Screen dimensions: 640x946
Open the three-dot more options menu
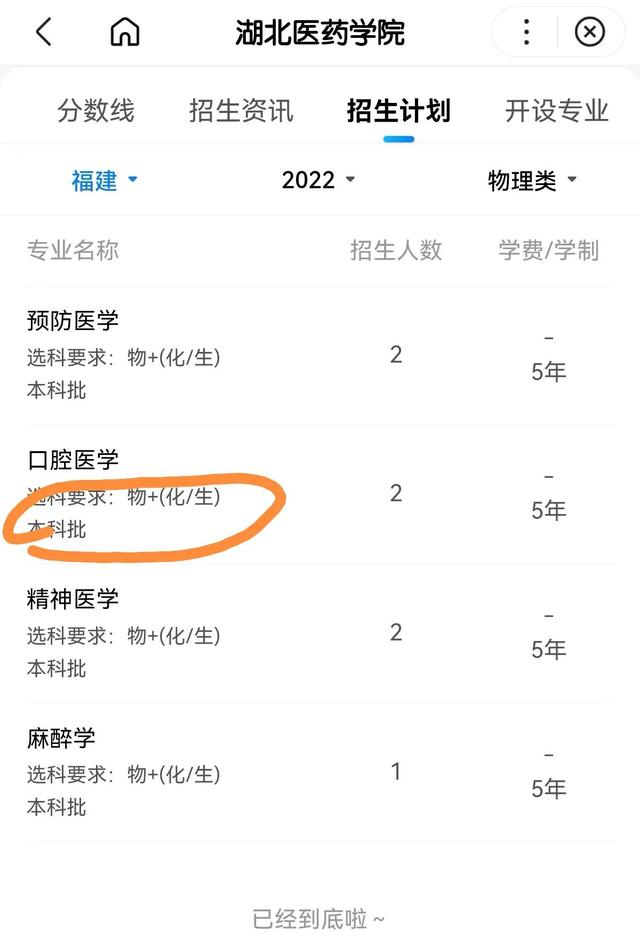tap(524, 31)
